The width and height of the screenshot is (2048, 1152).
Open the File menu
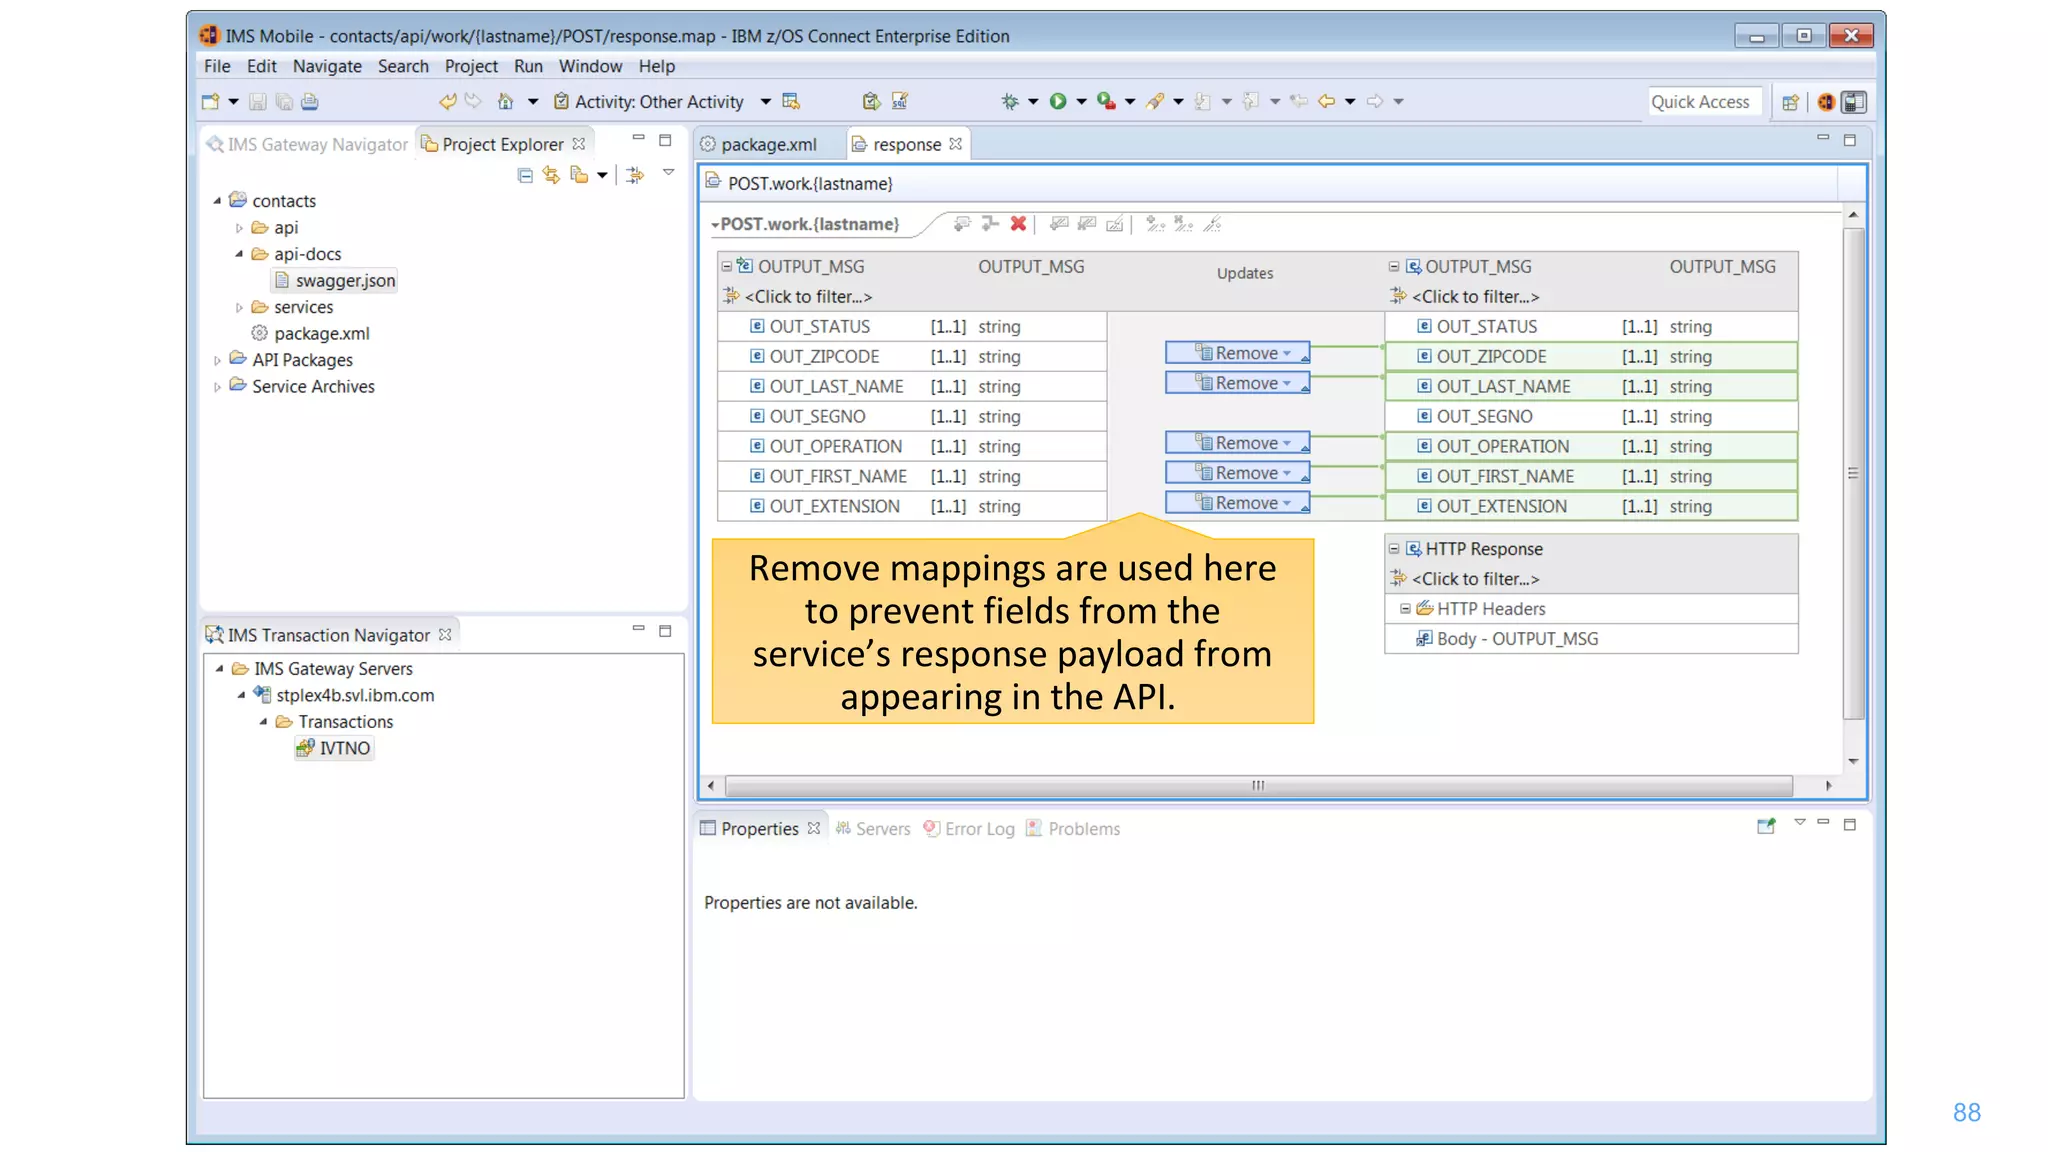[x=217, y=66]
